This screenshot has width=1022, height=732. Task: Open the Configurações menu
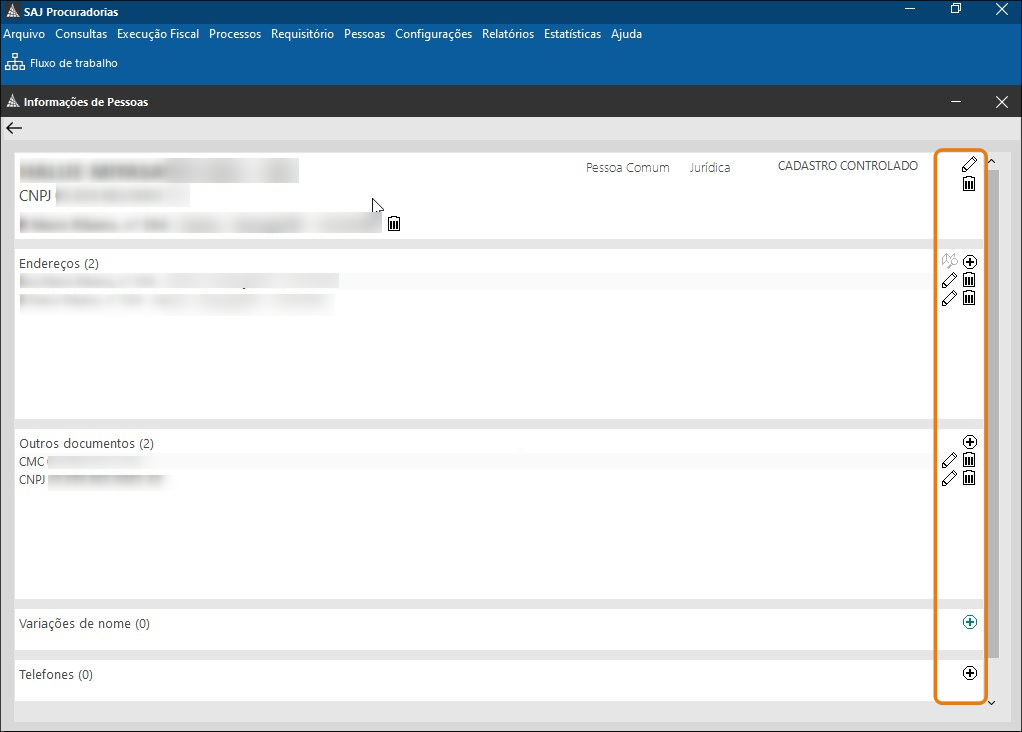[x=433, y=34]
